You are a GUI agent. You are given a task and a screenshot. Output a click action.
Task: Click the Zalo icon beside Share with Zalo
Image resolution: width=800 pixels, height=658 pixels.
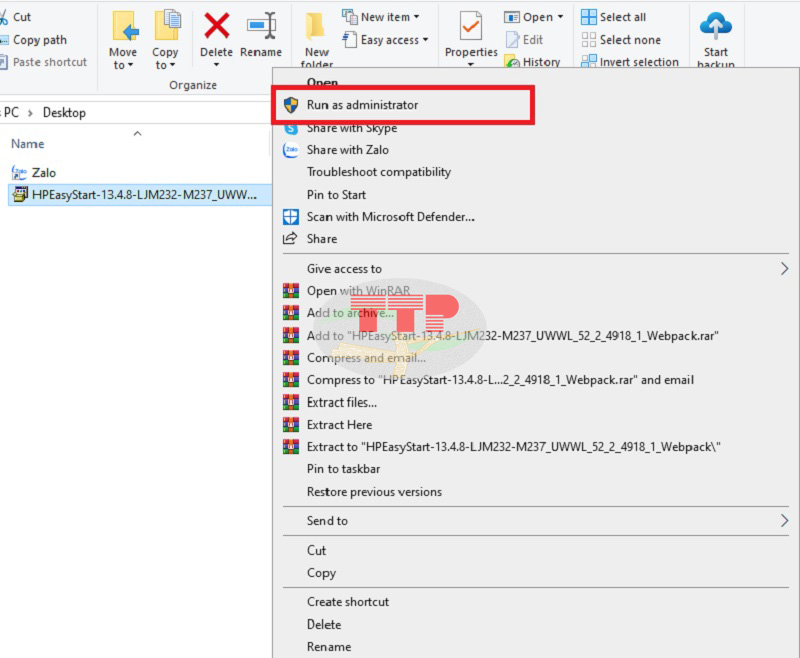click(x=291, y=150)
